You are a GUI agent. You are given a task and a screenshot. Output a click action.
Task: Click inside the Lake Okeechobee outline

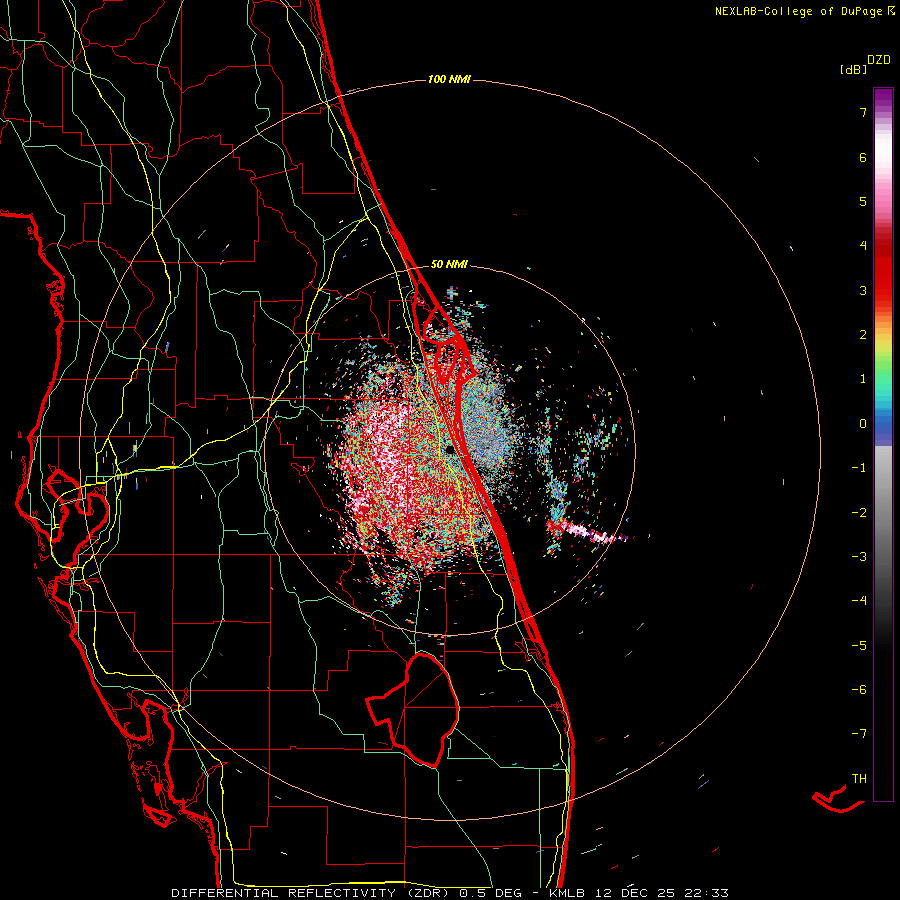pyautogui.click(x=425, y=709)
